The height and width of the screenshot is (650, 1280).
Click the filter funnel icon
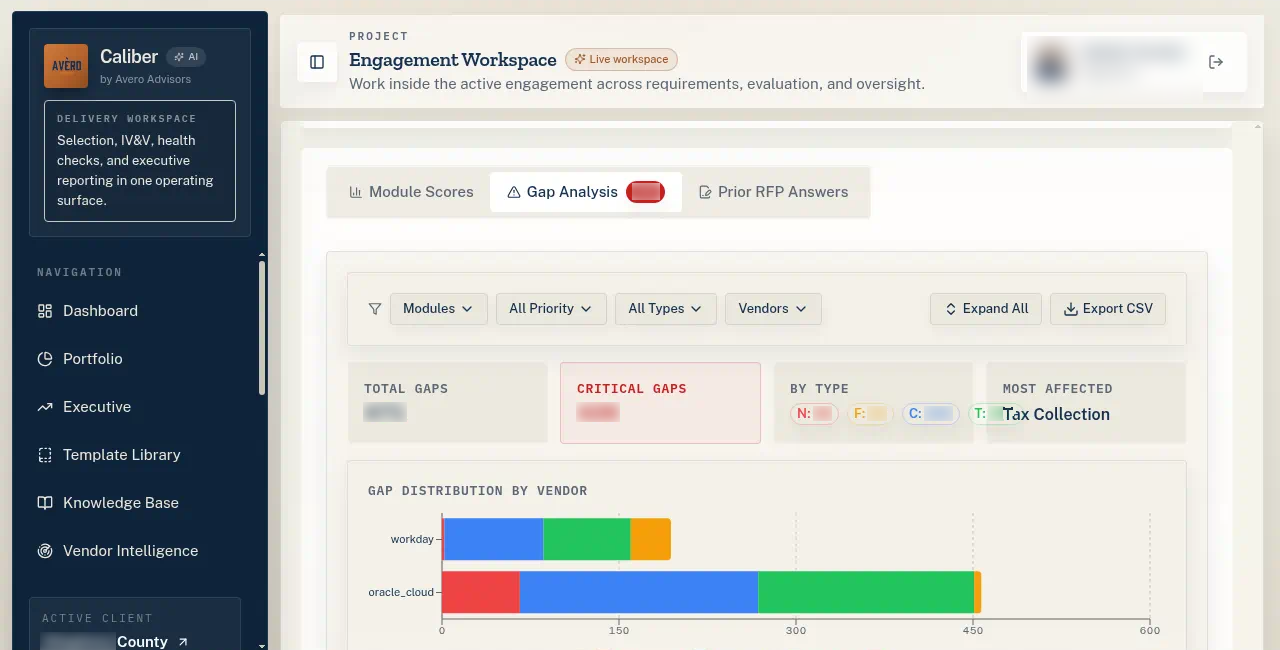tap(375, 309)
